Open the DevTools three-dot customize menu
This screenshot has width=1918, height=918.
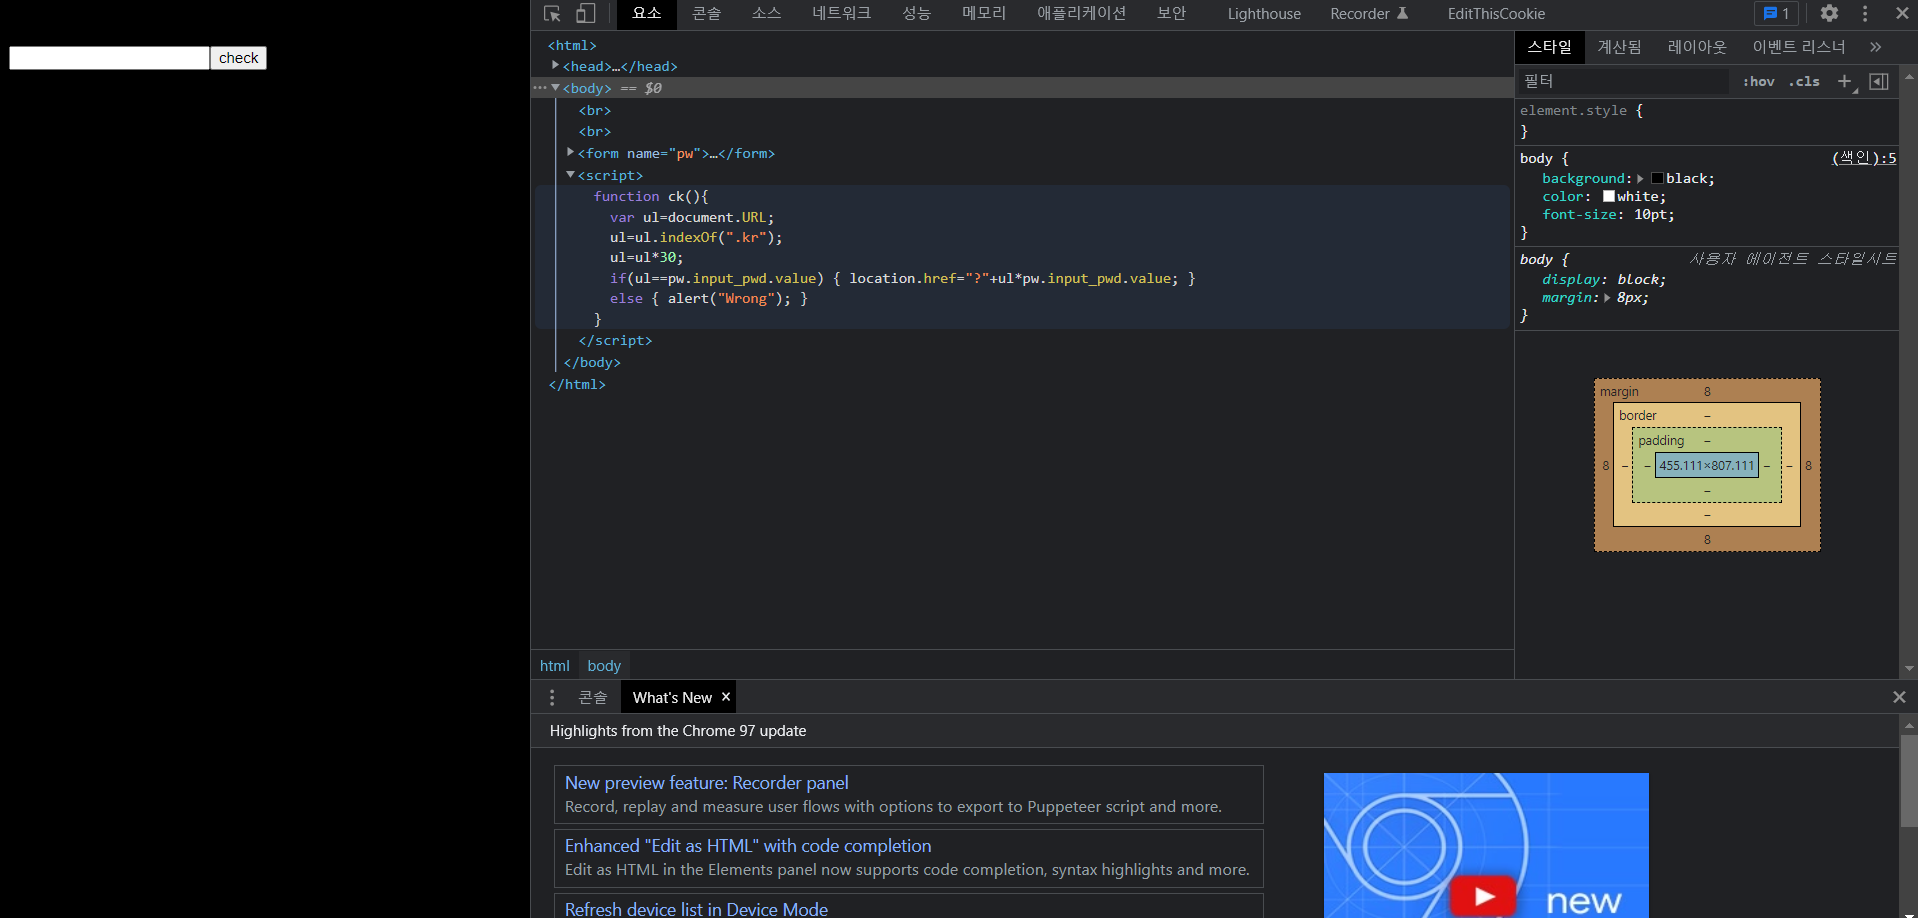pos(1865,13)
